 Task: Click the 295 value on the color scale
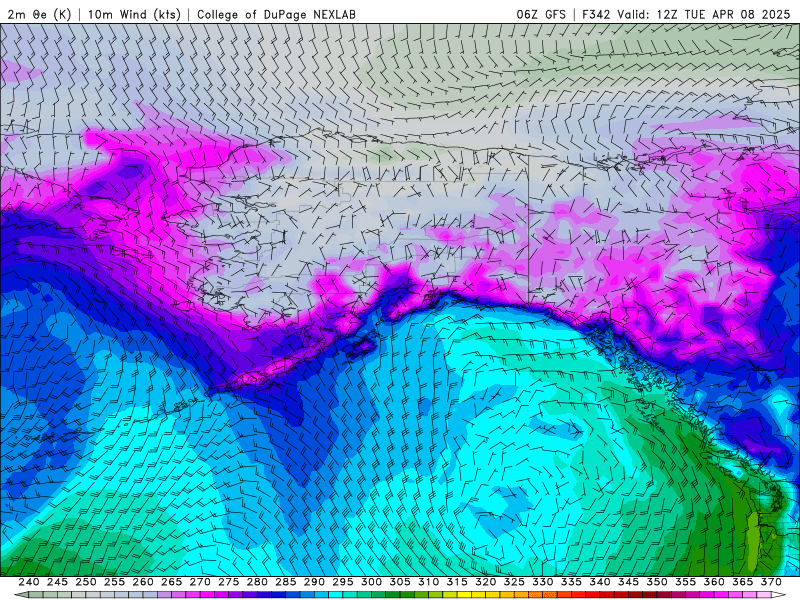click(343, 582)
